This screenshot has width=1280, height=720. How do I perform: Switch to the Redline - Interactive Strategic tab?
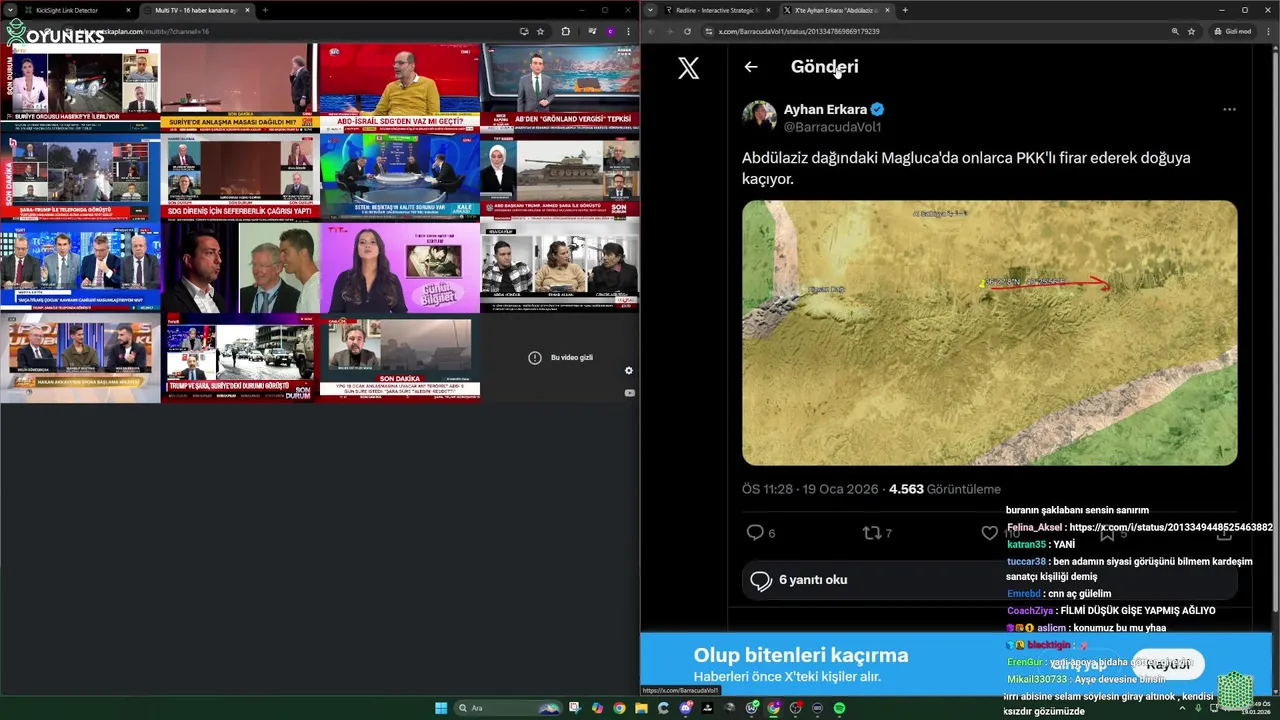[x=718, y=10]
